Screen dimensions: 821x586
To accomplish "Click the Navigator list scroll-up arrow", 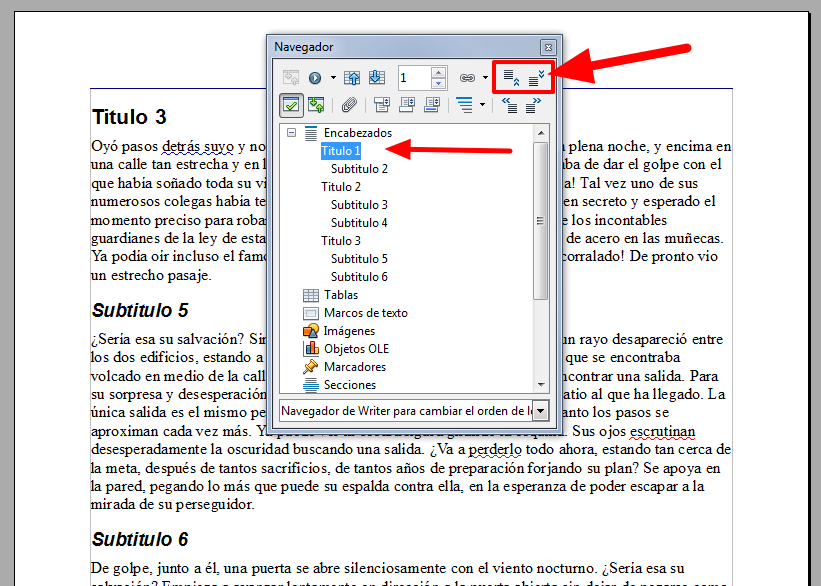I will tap(541, 132).
